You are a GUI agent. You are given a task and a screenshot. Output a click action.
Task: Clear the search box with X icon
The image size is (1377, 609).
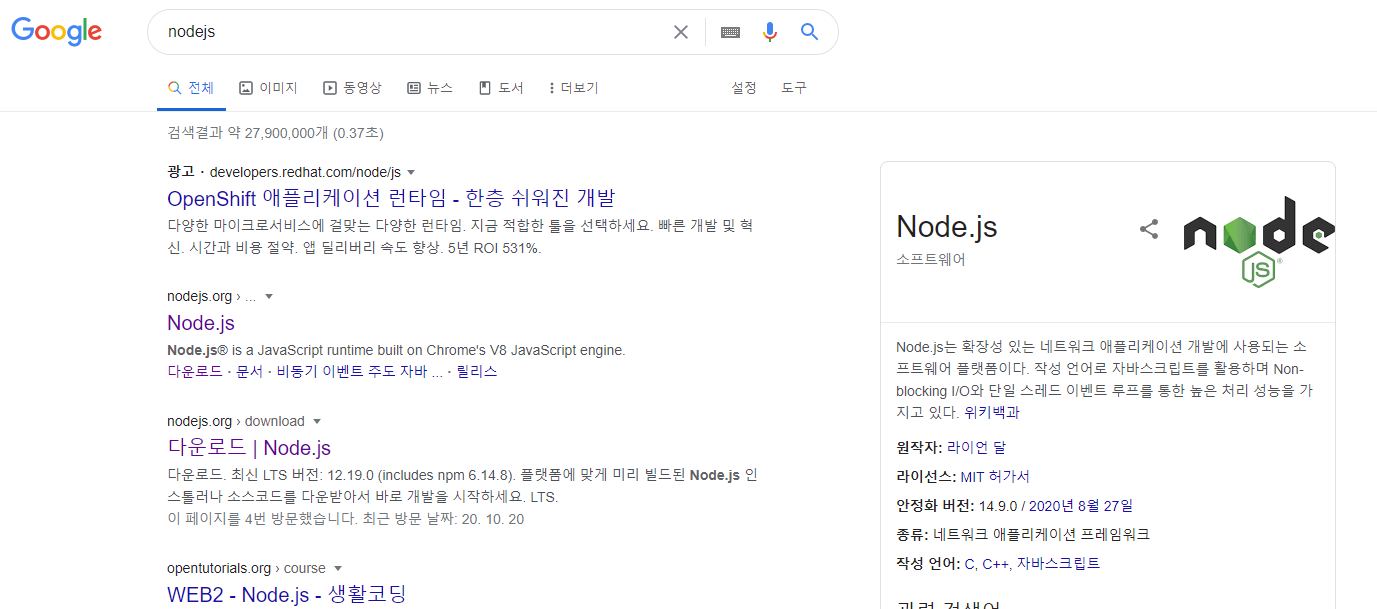click(x=681, y=32)
